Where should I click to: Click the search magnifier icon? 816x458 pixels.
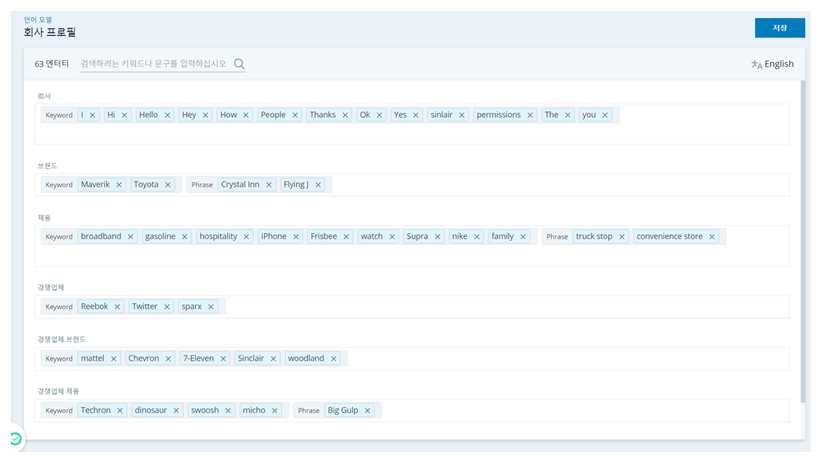pos(239,63)
